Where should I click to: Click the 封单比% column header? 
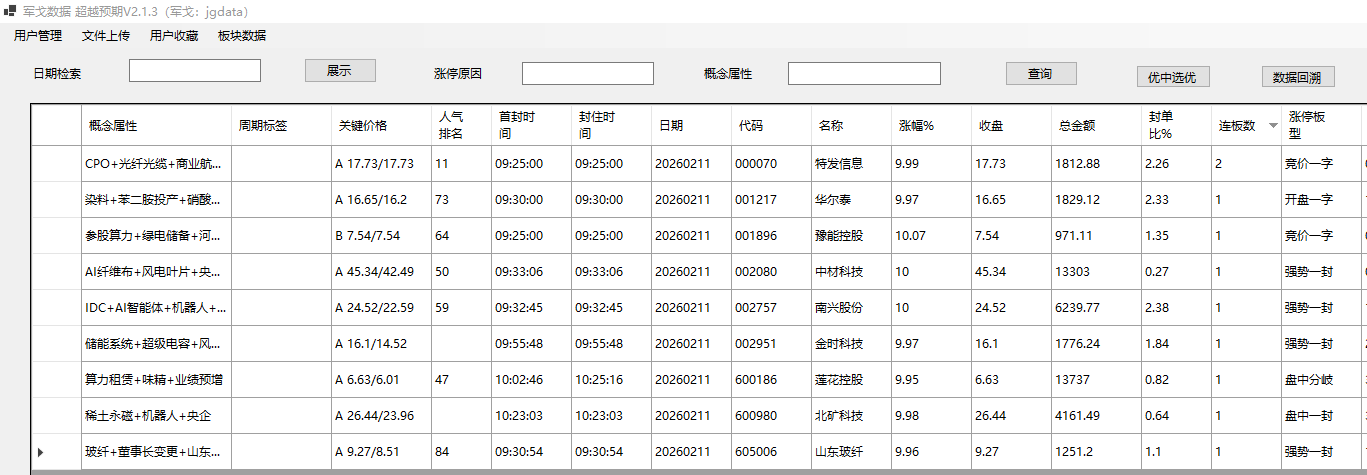tap(1176, 126)
